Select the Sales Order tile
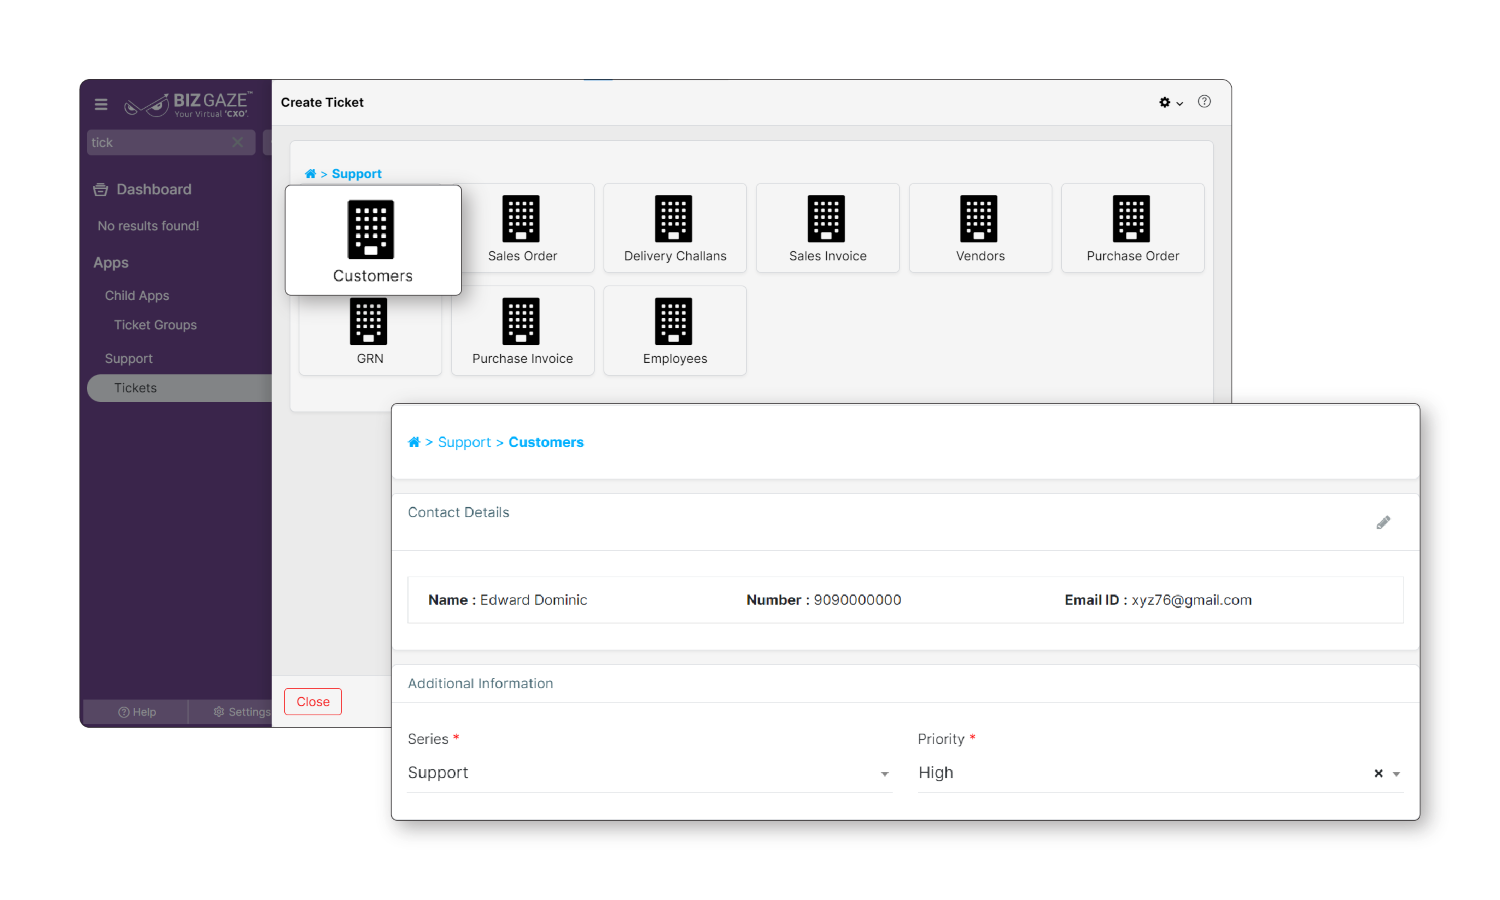 pos(522,229)
